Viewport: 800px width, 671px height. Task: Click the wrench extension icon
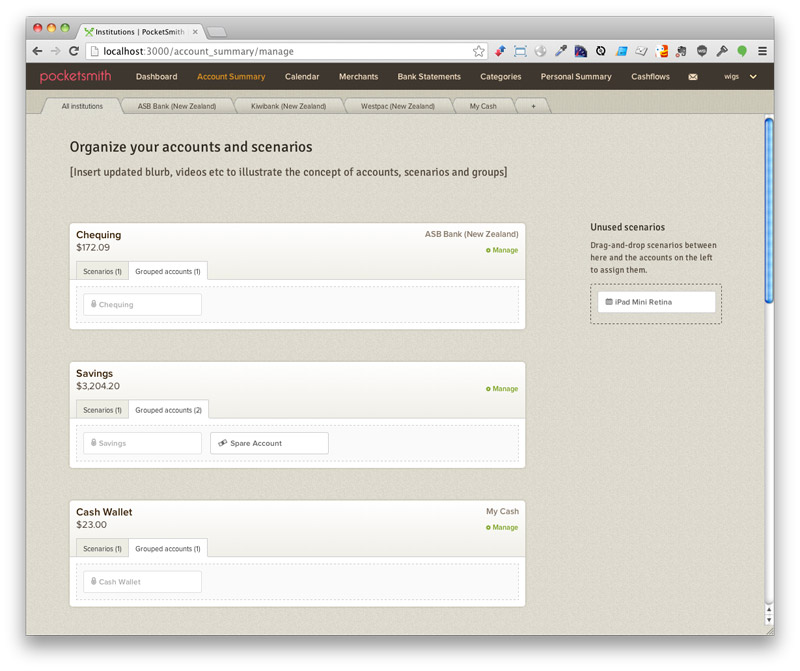tap(722, 51)
